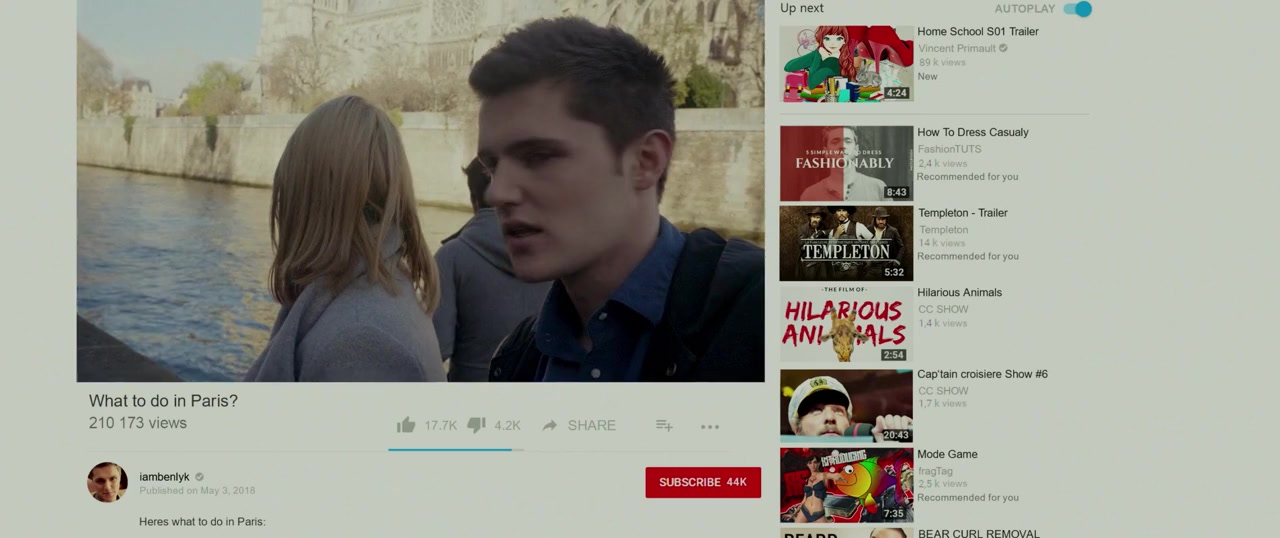The width and height of the screenshot is (1280, 538).
Task: Play the Hilarious Animals thumbnail
Action: click(x=846, y=324)
